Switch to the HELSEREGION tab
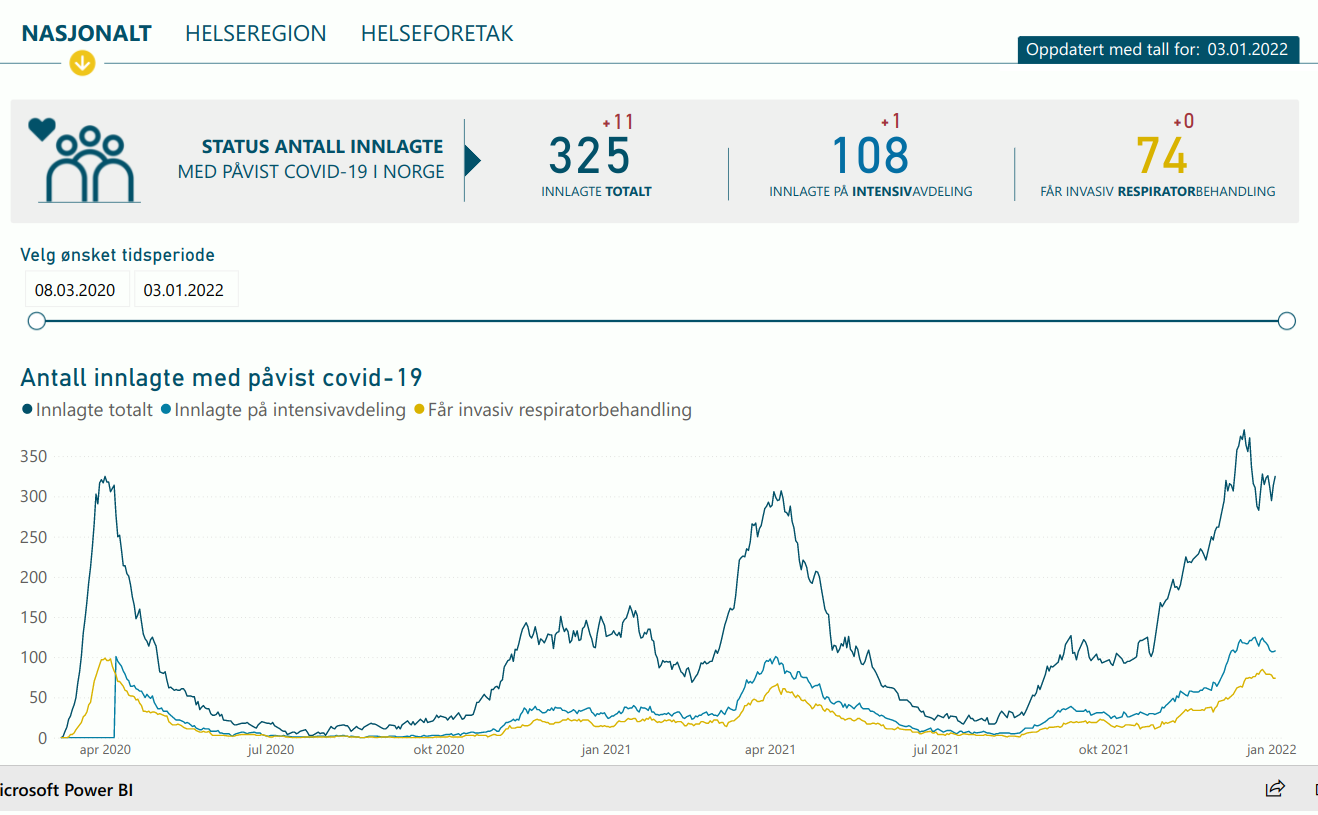The image size is (1318, 815). pos(255,33)
